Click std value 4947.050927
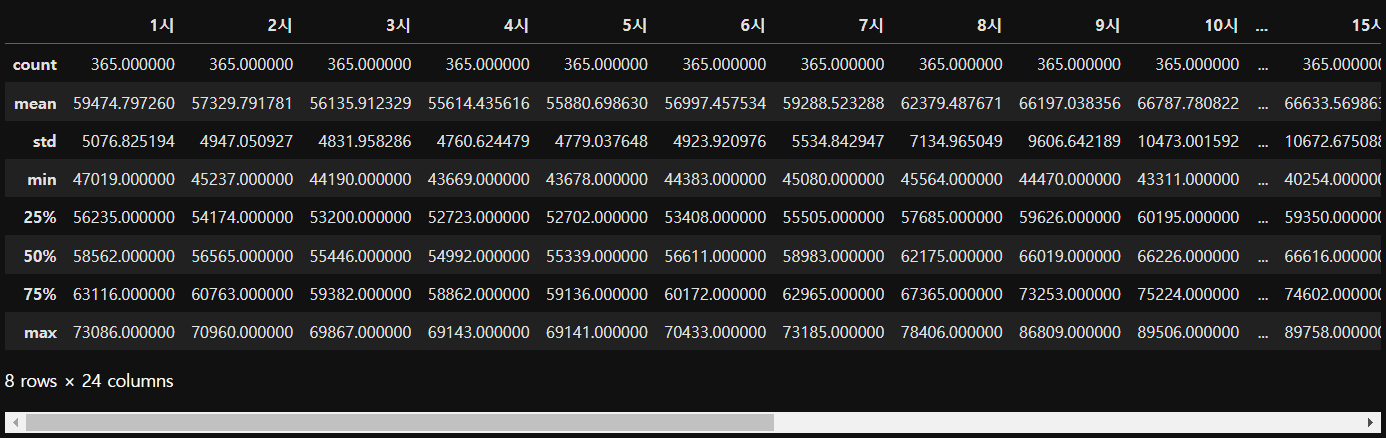 click(x=246, y=142)
